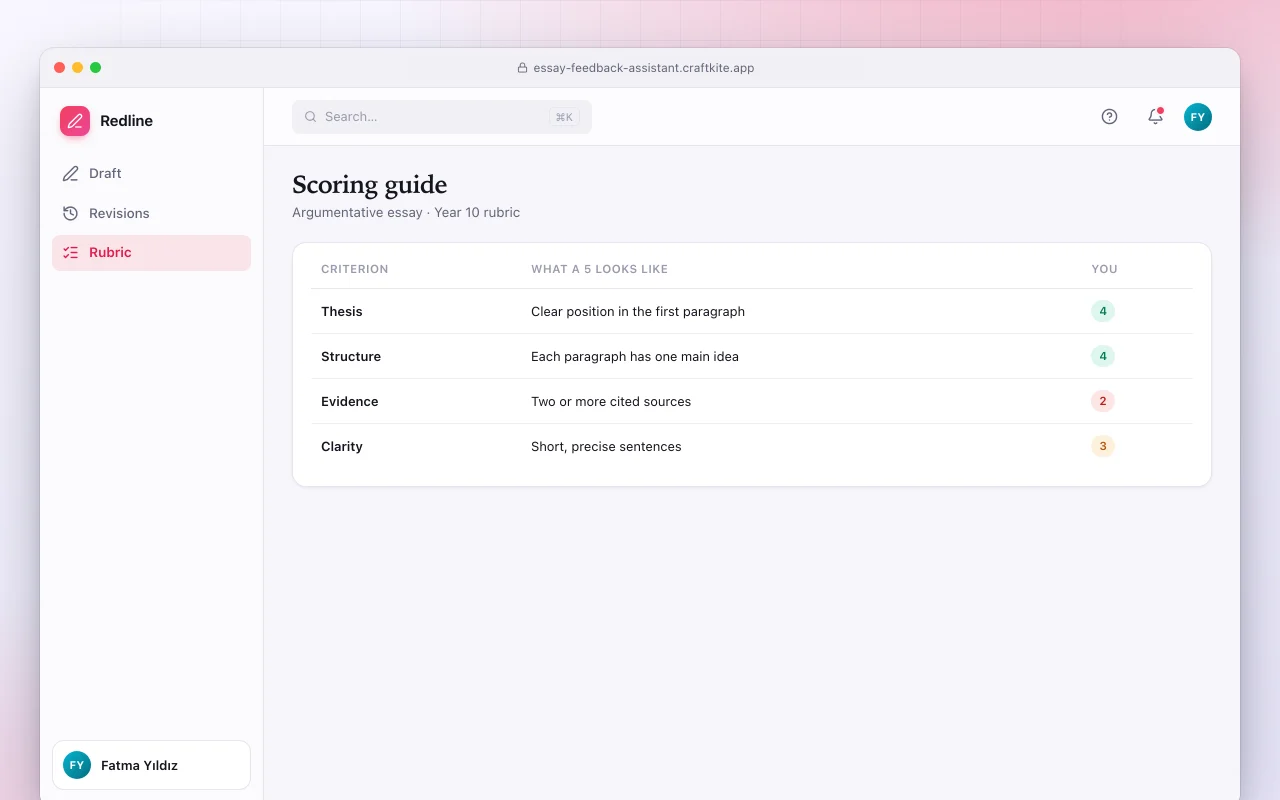Select the Rubric sidebar item

(x=151, y=253)
